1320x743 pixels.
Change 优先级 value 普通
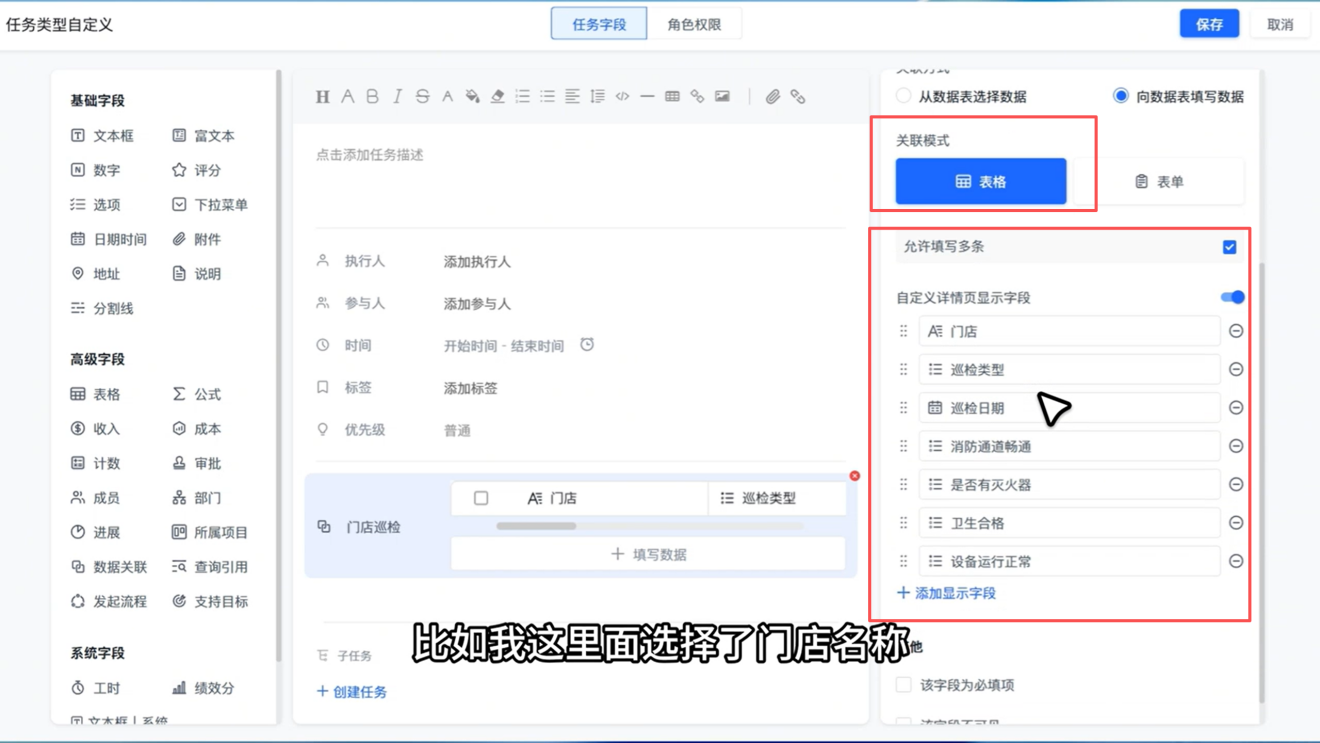(457, 431)
